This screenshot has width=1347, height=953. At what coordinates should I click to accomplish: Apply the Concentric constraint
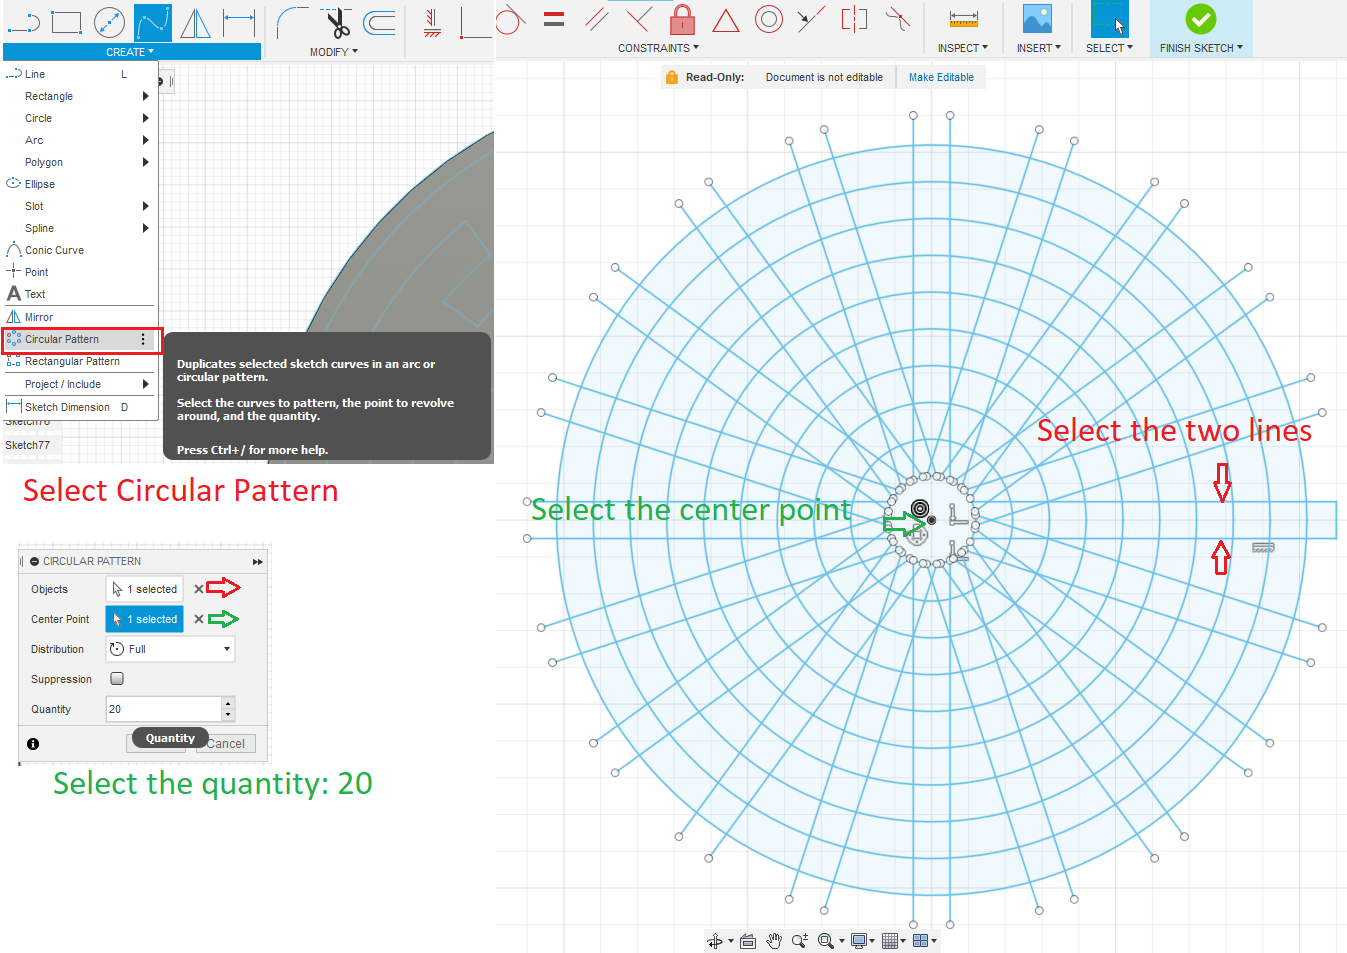[768, 19]
